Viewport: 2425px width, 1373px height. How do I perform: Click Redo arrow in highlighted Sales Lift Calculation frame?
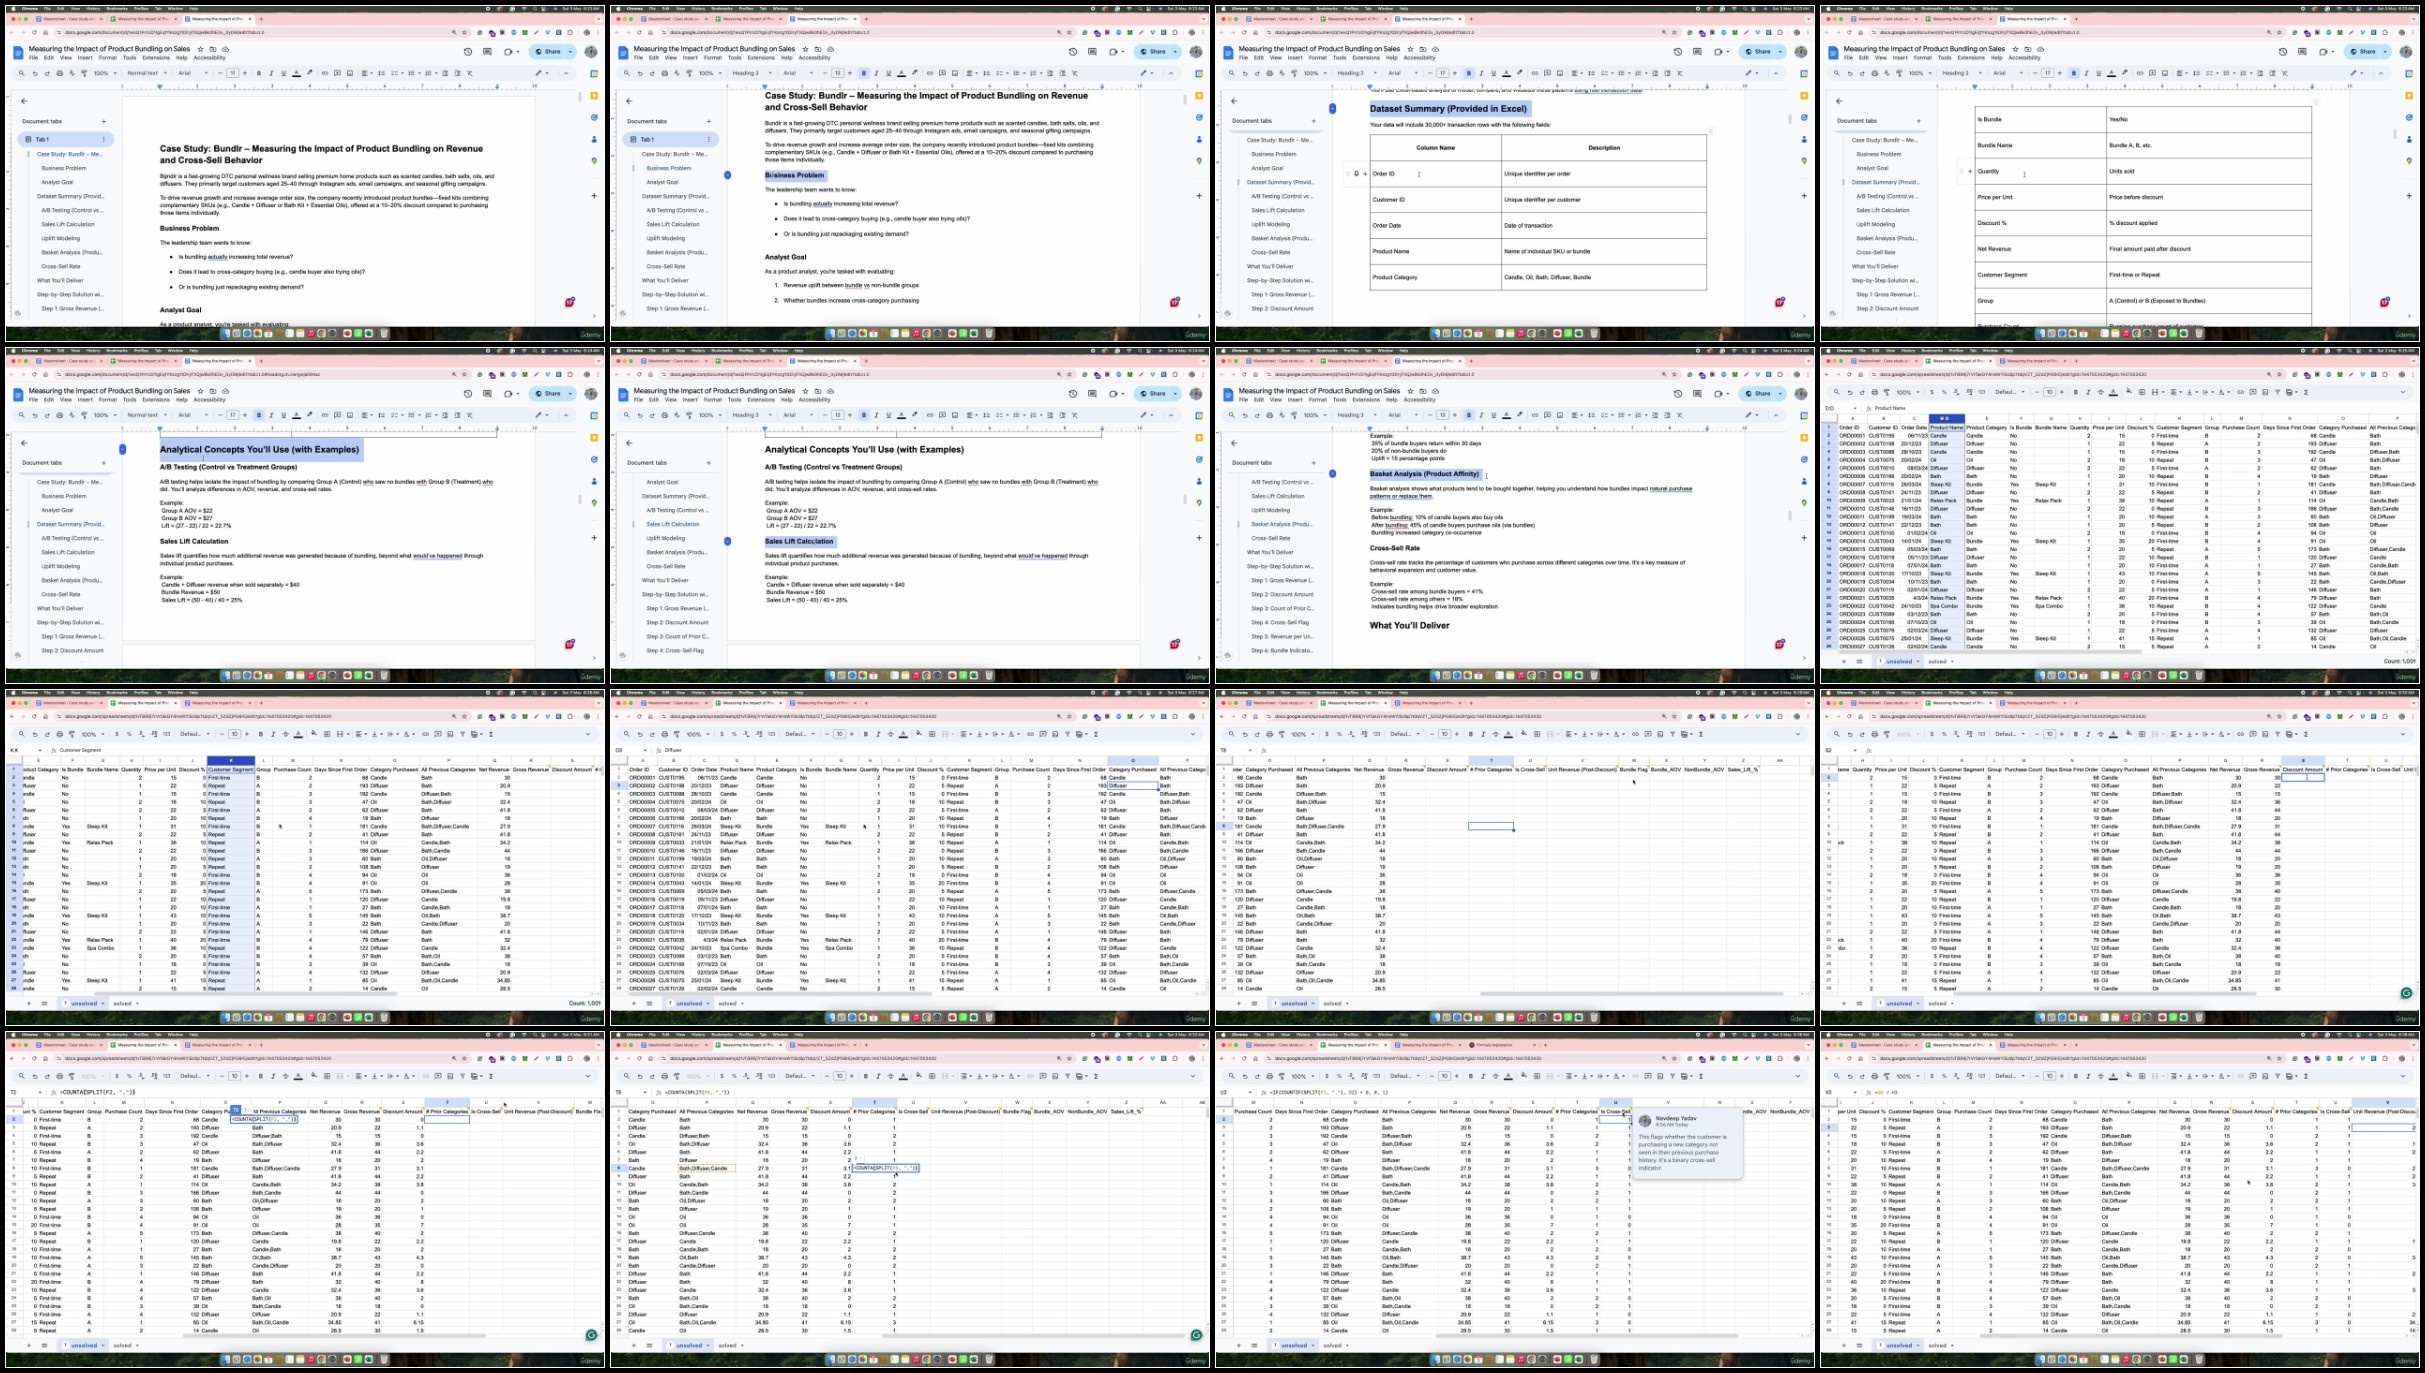pos(652,415)
